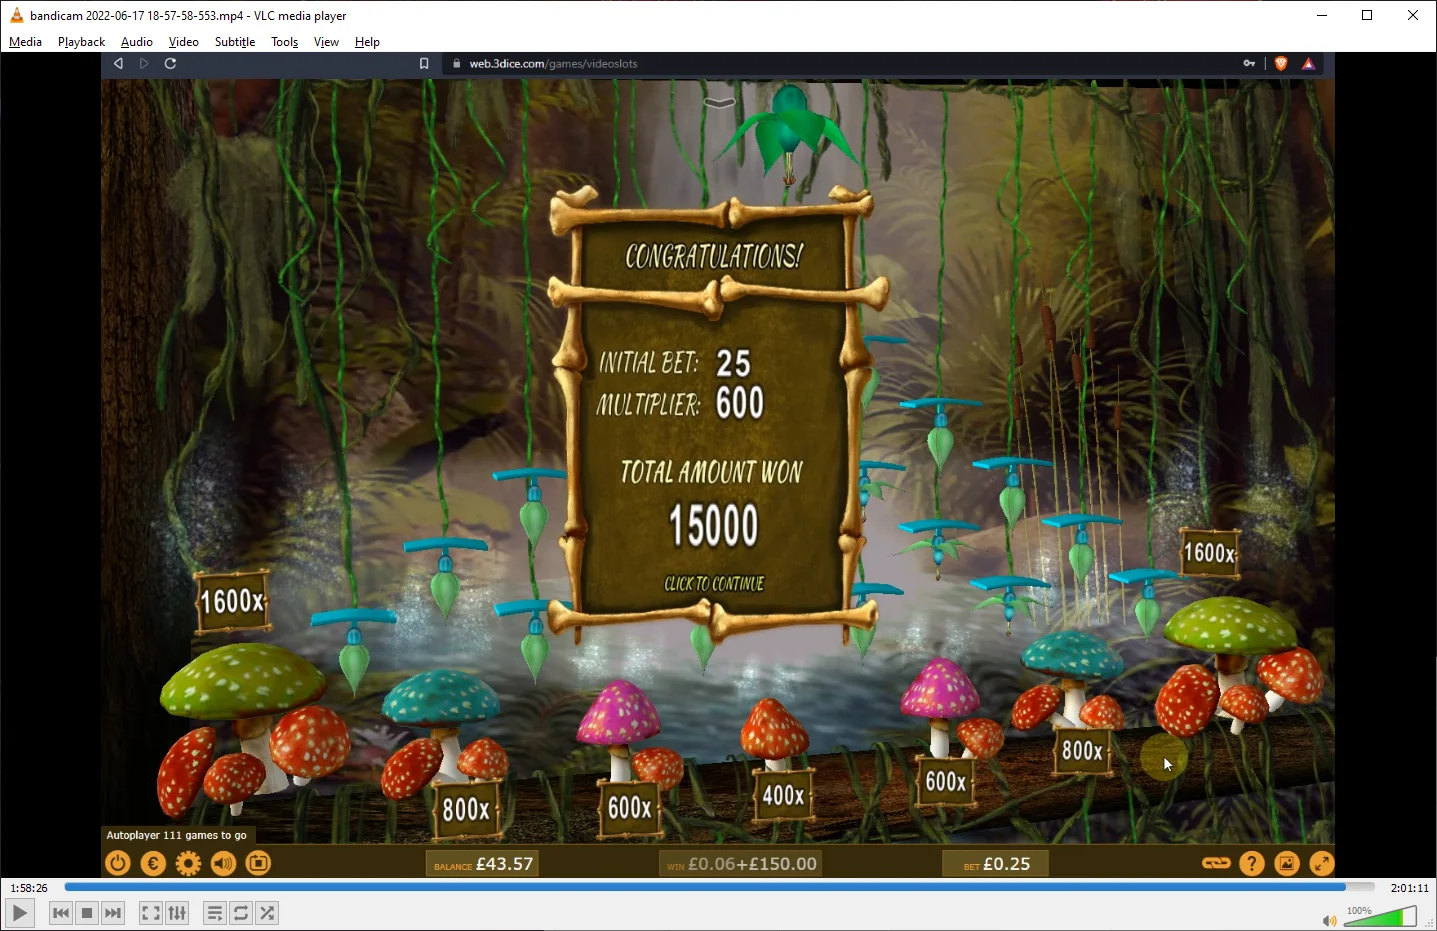The image size is (1437, 931).
Task: Click the game autoplay icon next to sound
Action: [x=258, y=863]
